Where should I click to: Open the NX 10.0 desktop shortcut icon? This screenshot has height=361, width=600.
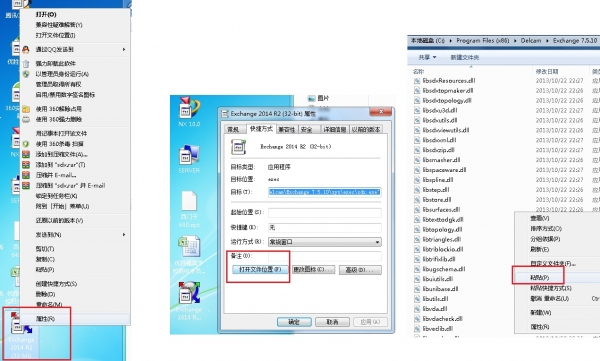[189, 108]
